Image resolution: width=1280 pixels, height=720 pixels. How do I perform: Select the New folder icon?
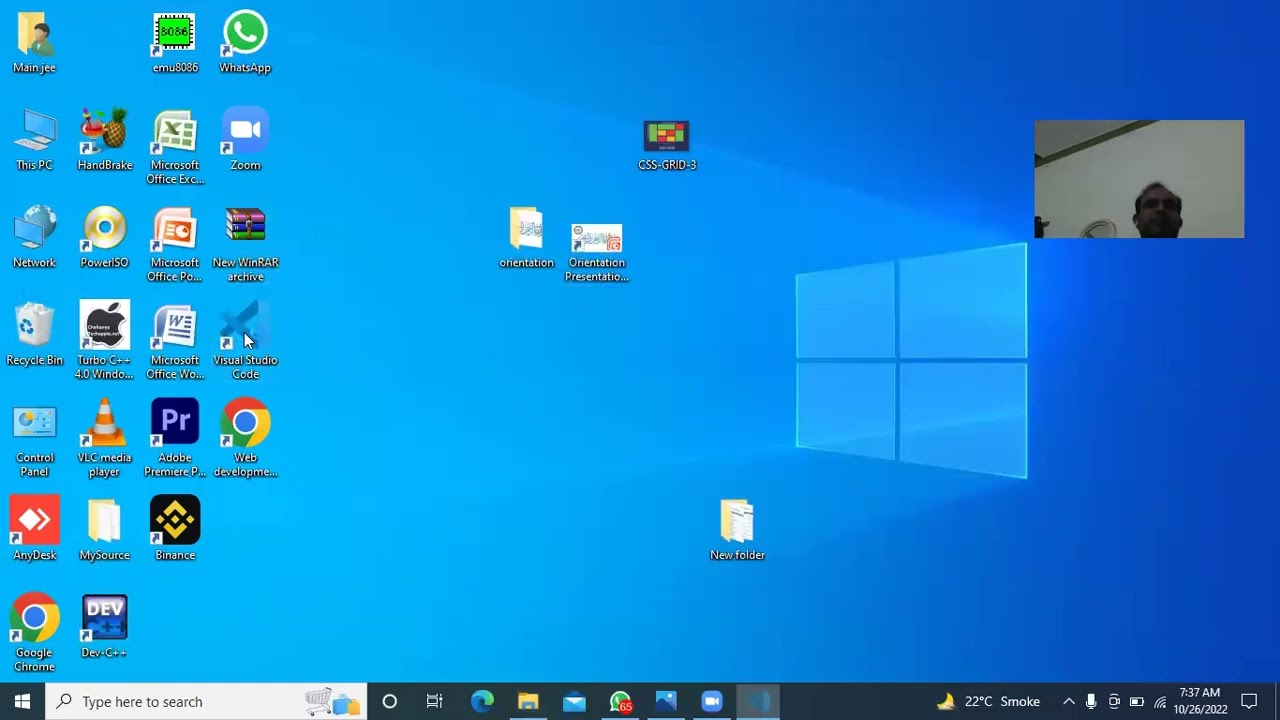tap(737, 530)
